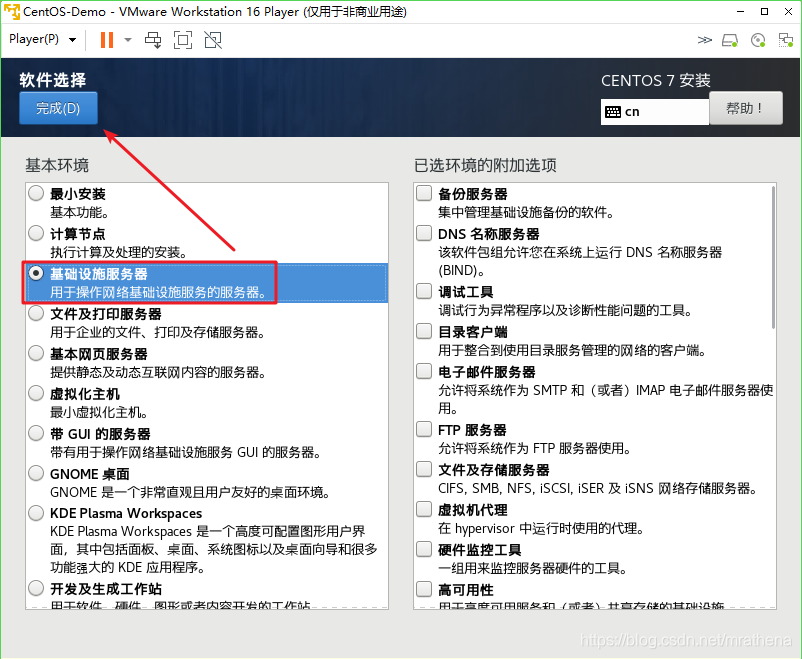802x659 pixels.
Task: Select the 虚拟化主机 radio button
Action: pyautogui.click(x=36, y=393)
